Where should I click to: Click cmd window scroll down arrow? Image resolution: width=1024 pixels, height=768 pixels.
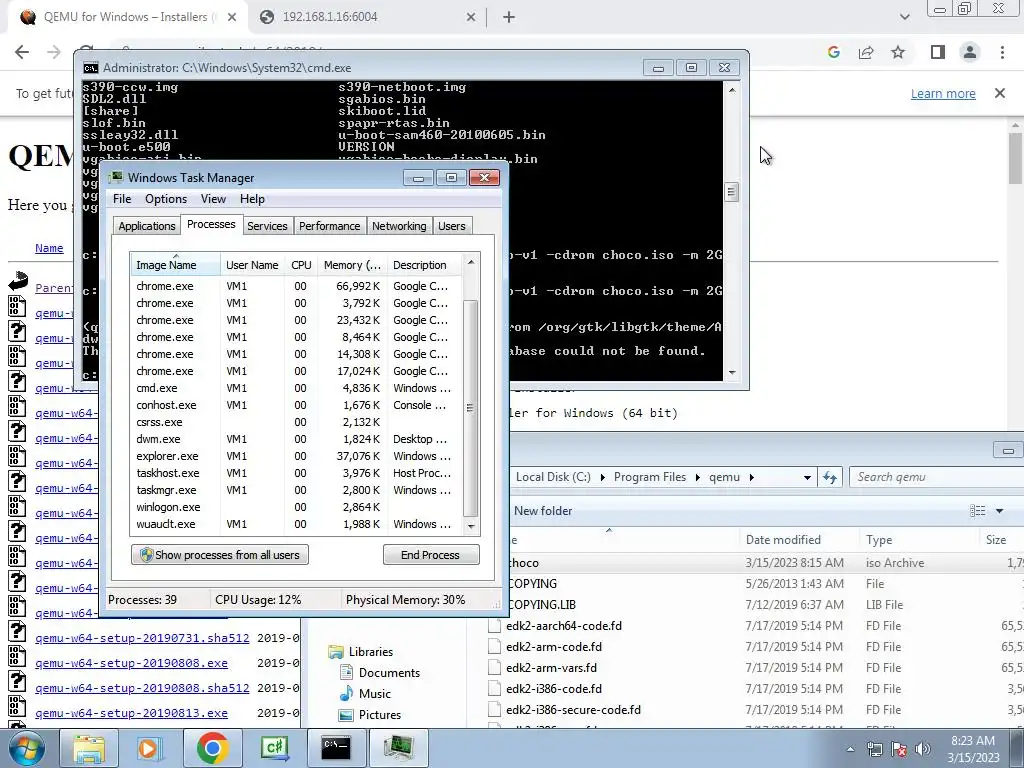732,372
